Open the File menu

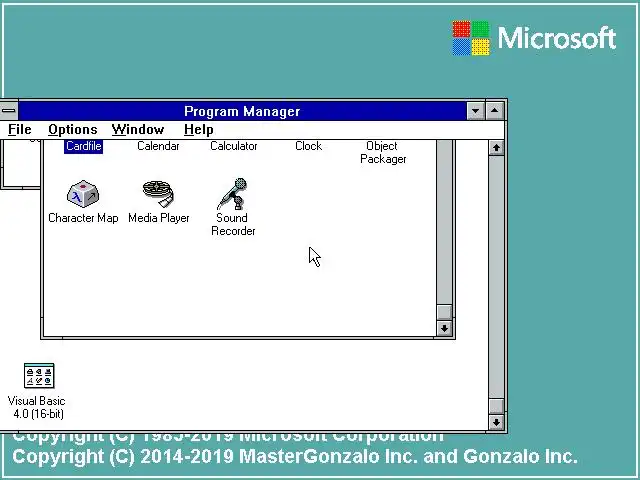[20, 130]
